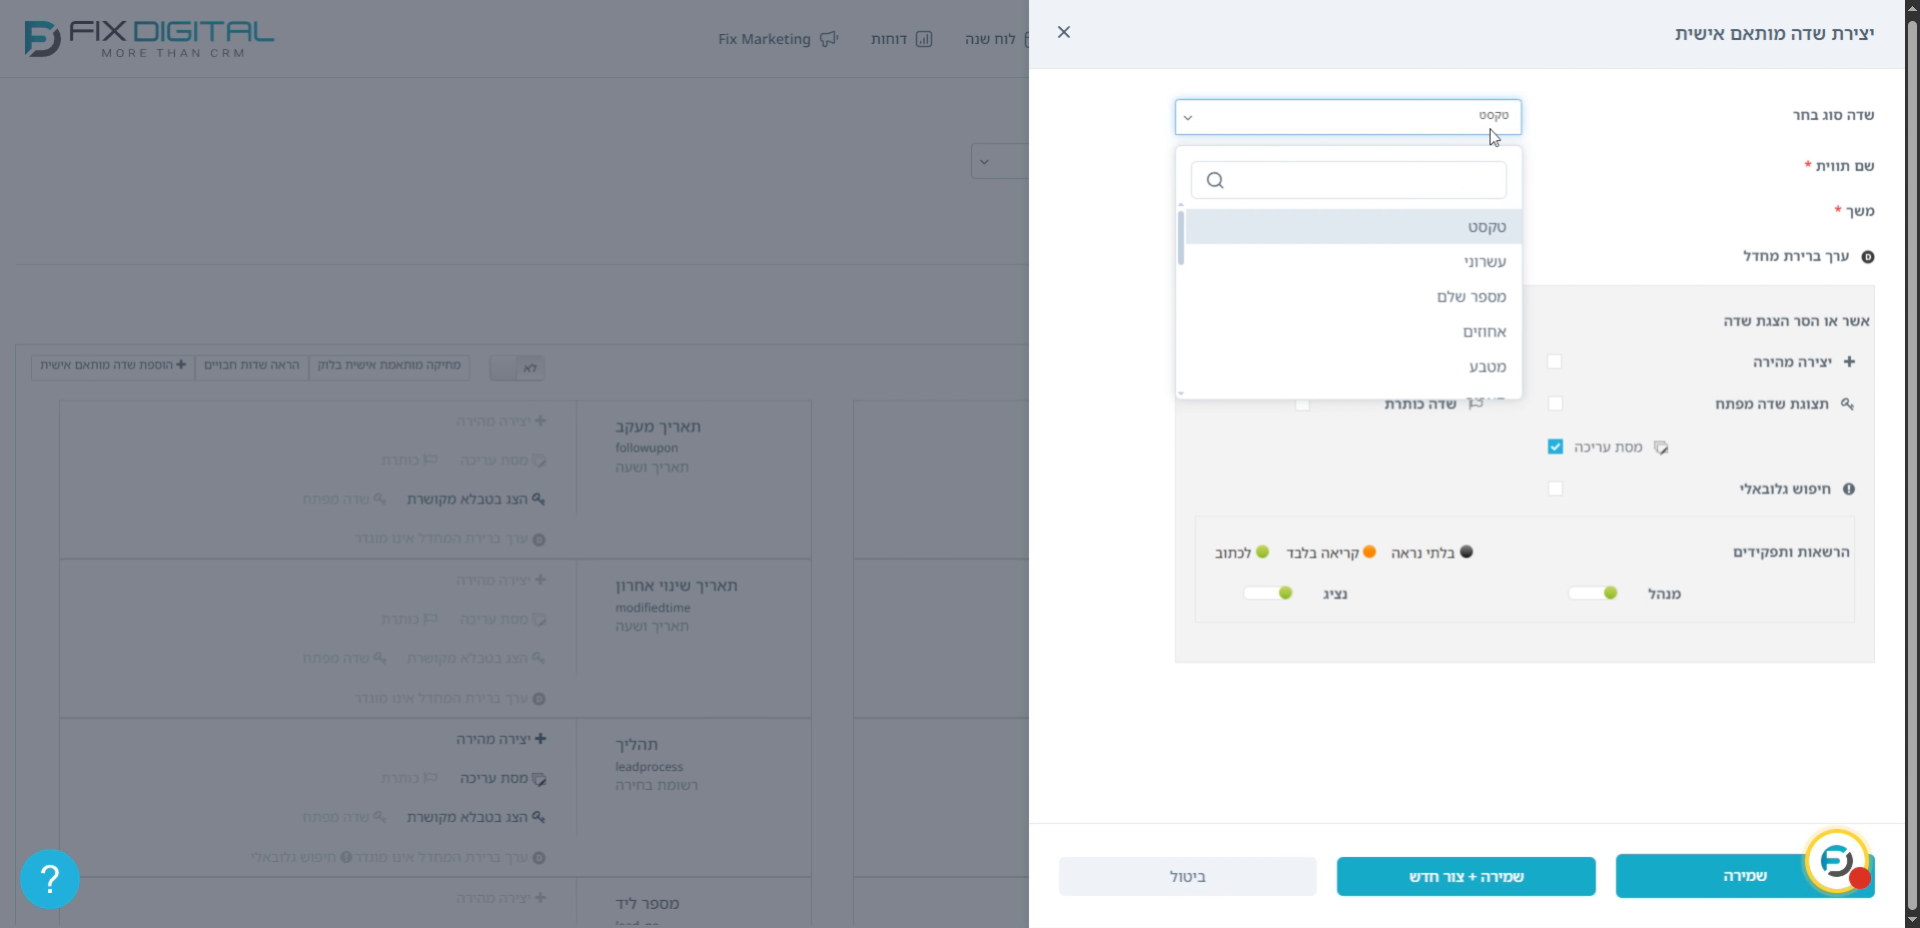Click the megaphone icon next to Fix Marketing
Screen dimensions: 1920x928
click(x=829, y=39)
